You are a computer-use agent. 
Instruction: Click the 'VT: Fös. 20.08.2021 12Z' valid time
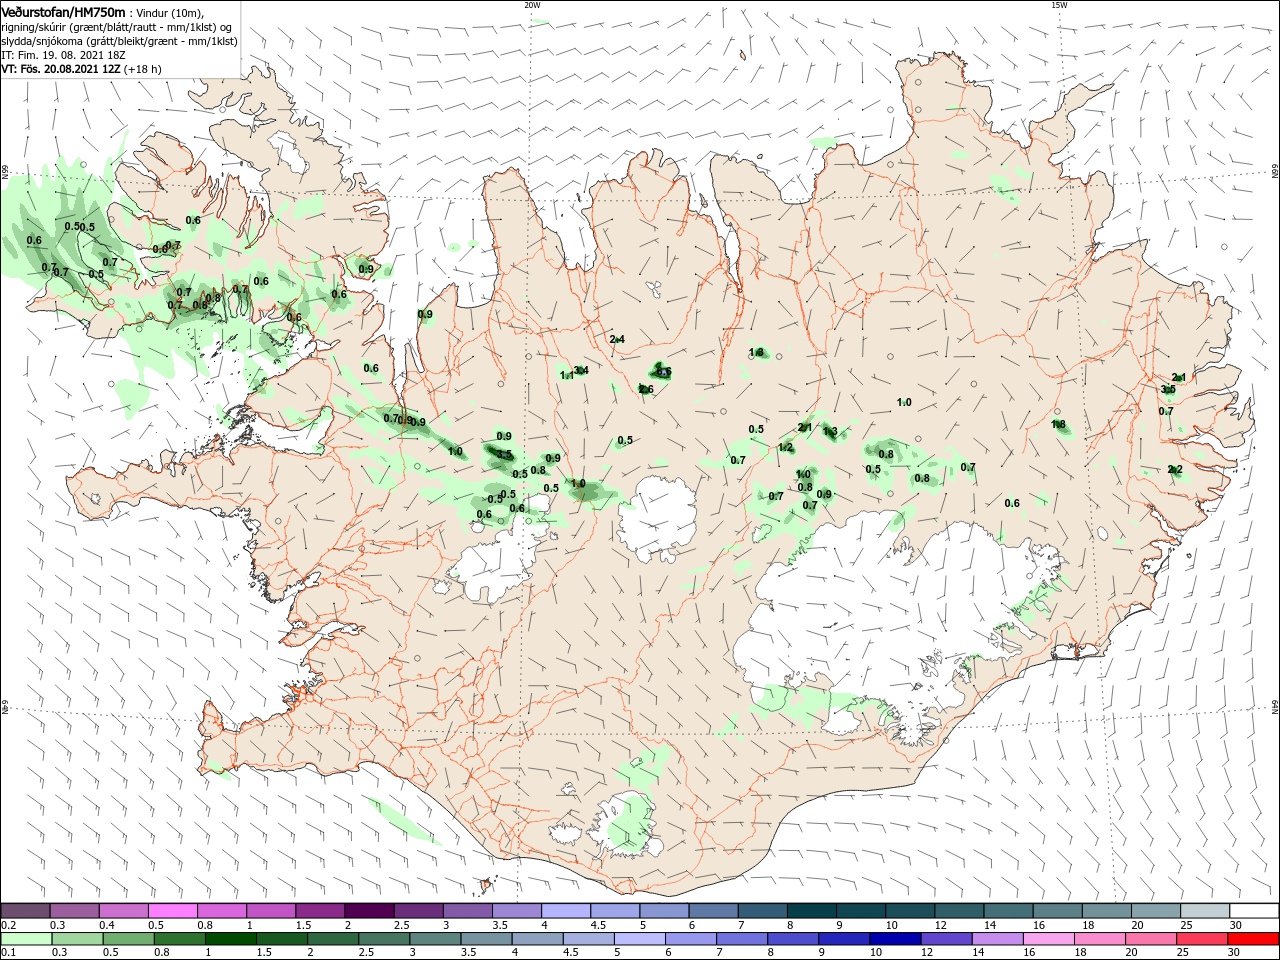(62, 70)
